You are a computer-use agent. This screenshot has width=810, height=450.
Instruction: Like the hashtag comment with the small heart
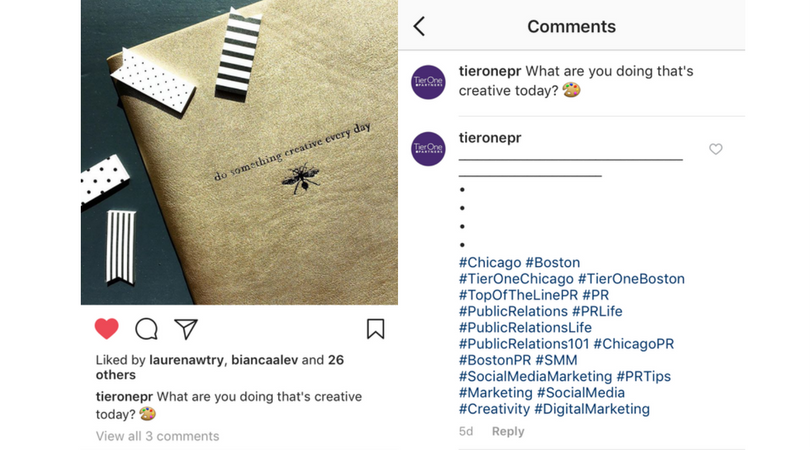coord(715,149)
